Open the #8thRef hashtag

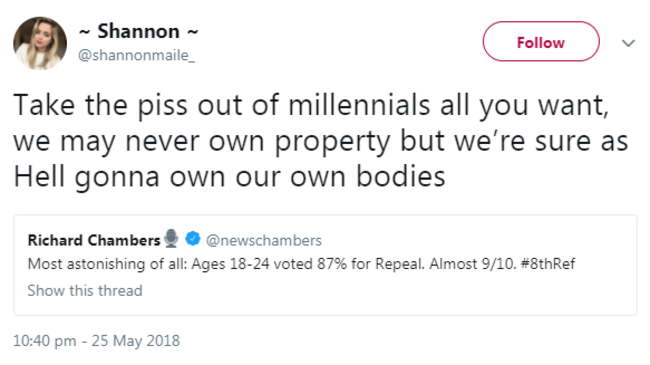(548, 263)
